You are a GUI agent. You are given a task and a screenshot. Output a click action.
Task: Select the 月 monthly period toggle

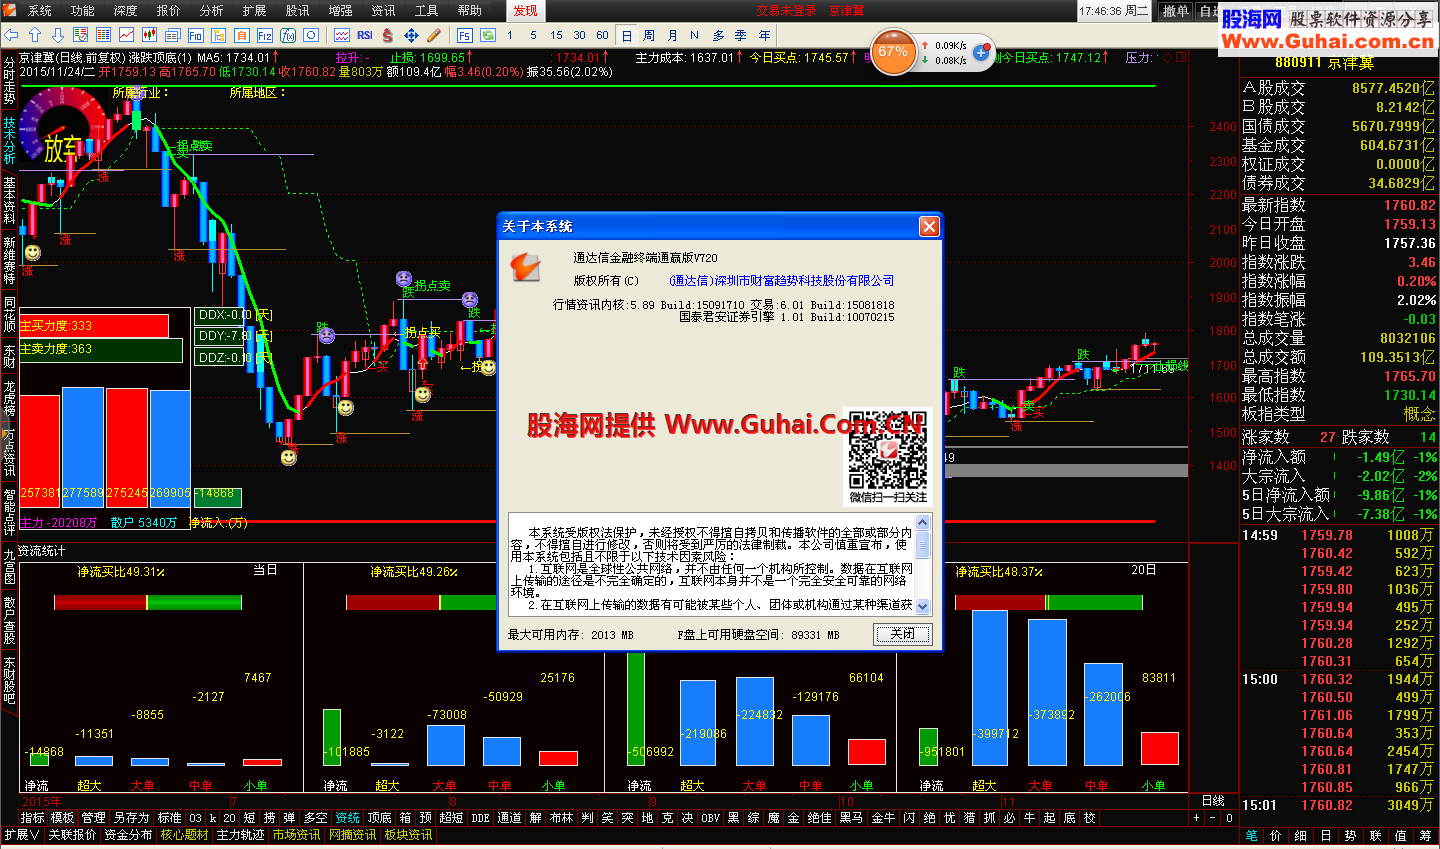click(x=672, y=35)
